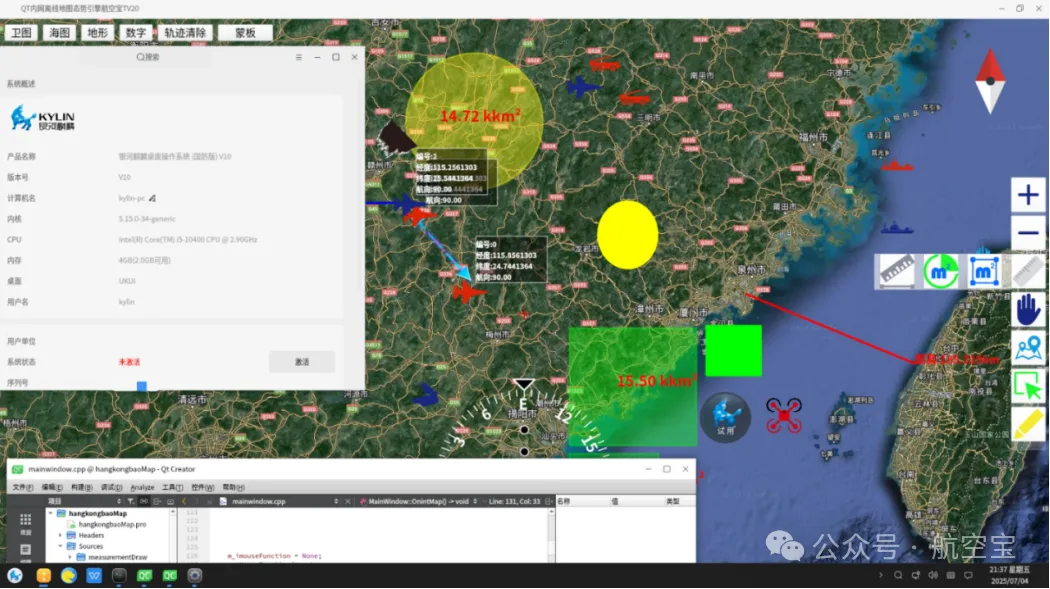The image size is (1050, 589).
Task: Click the 激活 activate button
Action: (x=302, y=362)
